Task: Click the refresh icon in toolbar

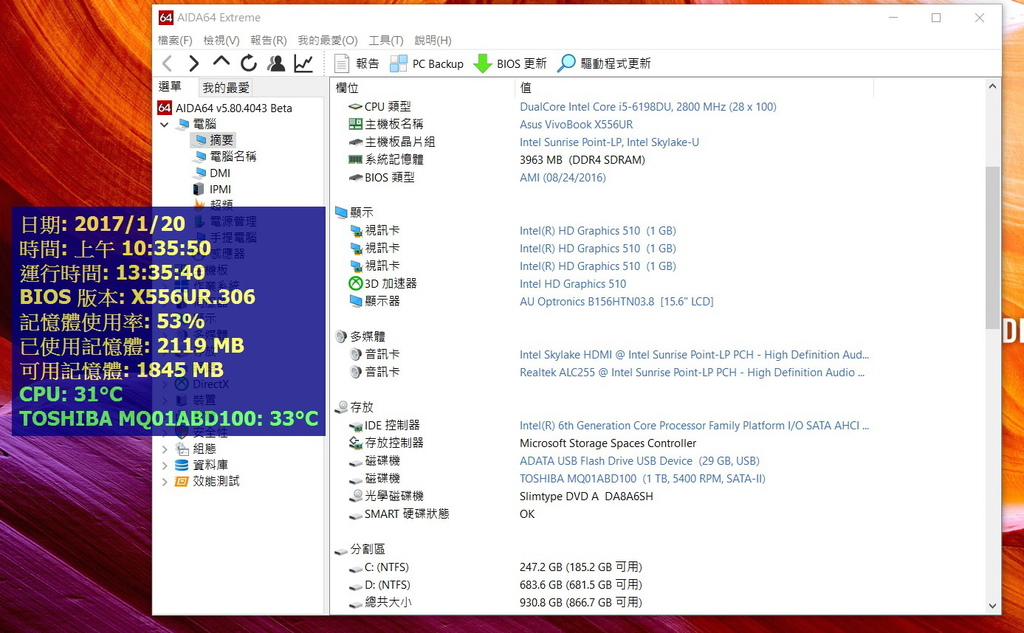Action: 249,63
